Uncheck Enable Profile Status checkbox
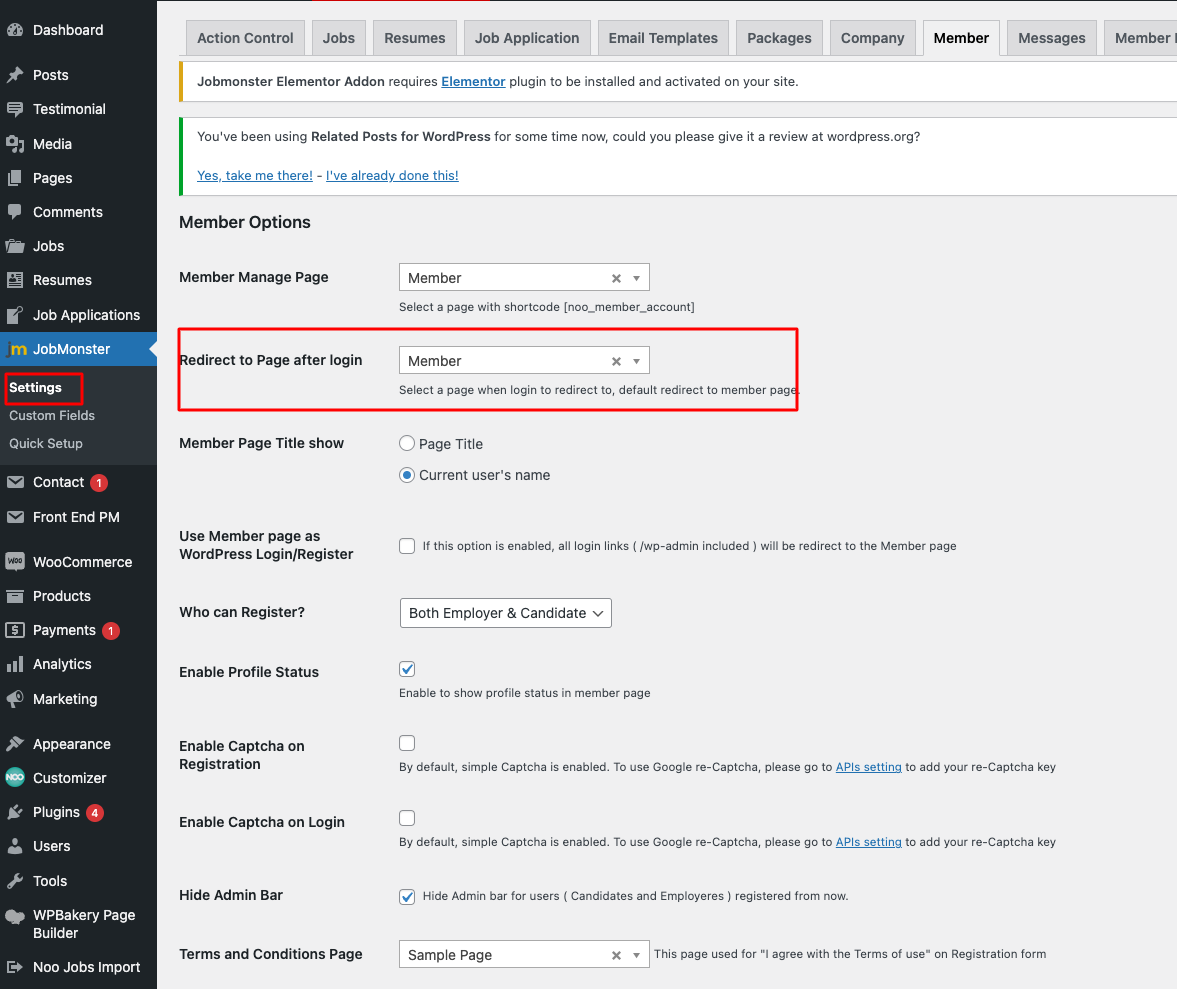Viewport: 1177px width, 989px height. 407,669
